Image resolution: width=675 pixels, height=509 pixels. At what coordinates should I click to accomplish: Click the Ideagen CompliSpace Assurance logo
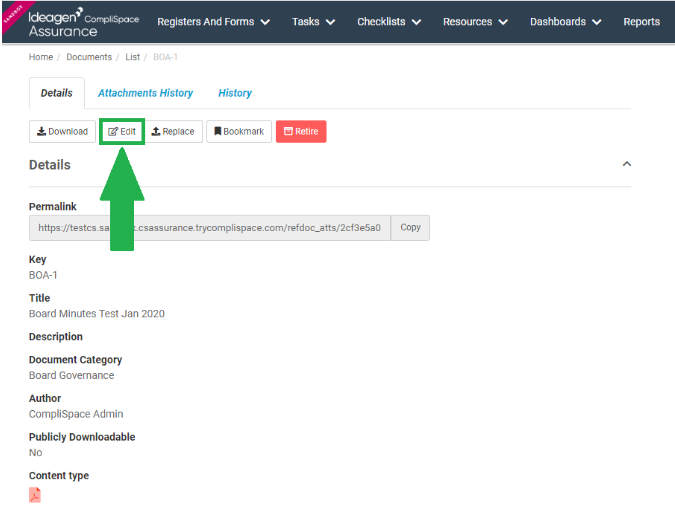(x=84, y=22)
